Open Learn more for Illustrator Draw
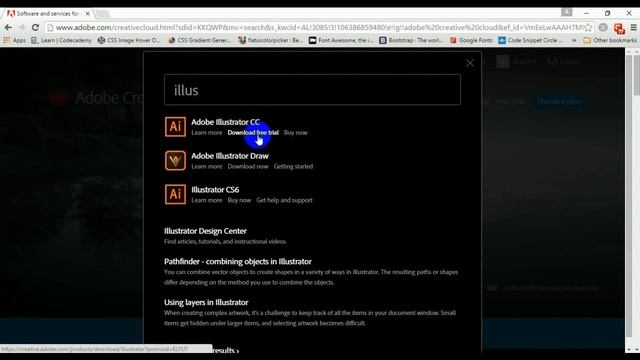 (x=207, y=167)
